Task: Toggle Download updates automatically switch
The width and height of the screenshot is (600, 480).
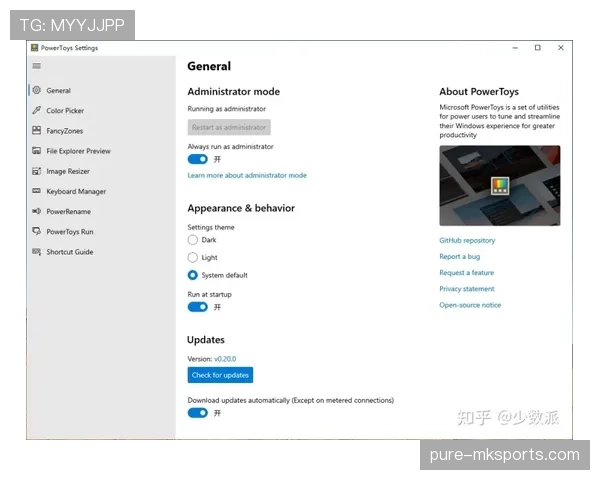Action: pyautogui.click(x=198, y=413)
